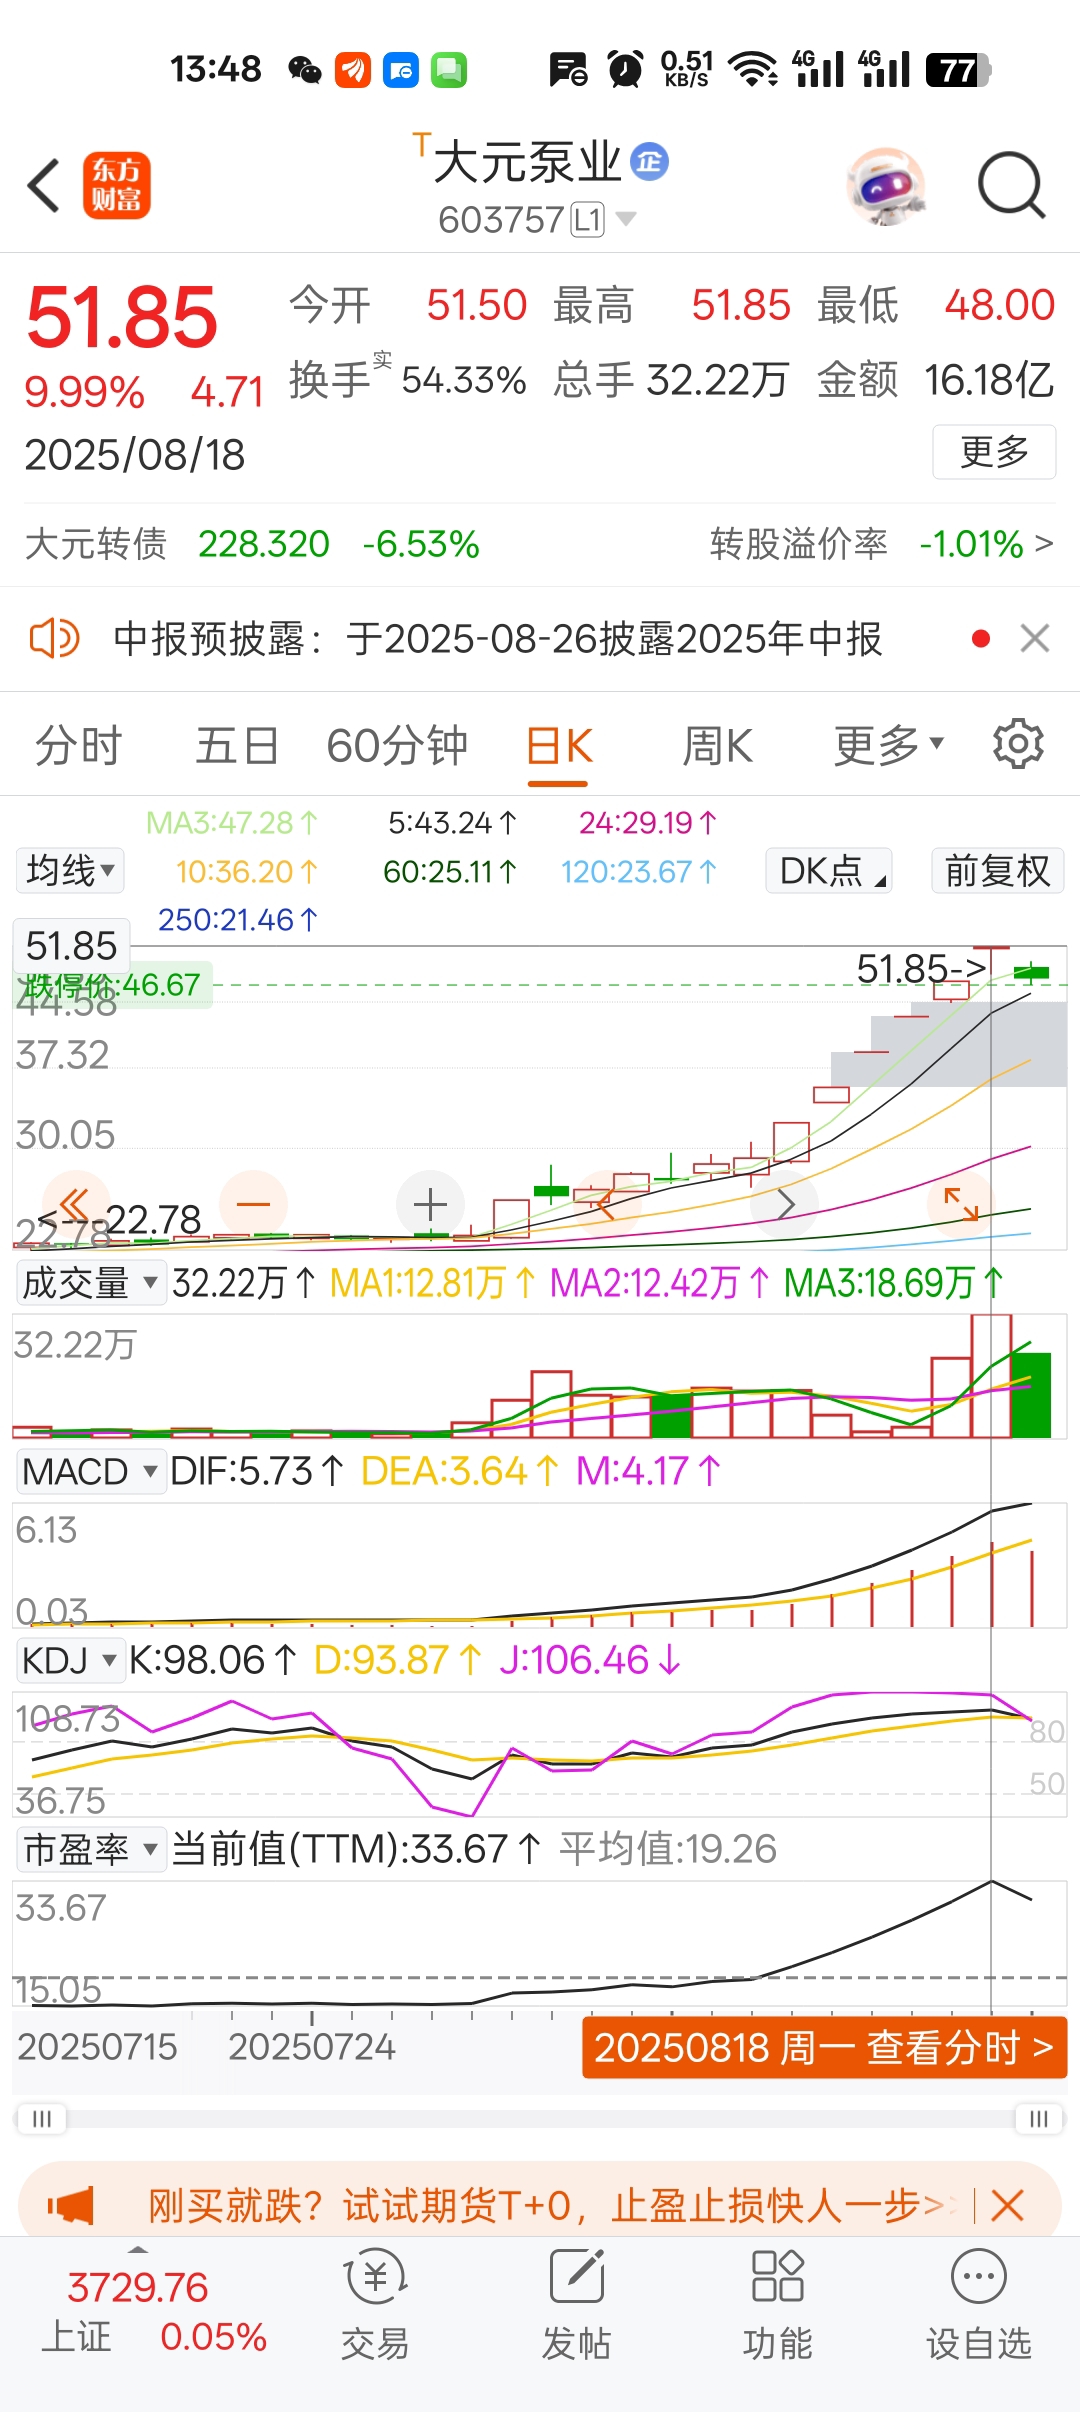Tap the alarm clock status icon
This screenshot has width=1080, height=2412.
coord(626,70)
